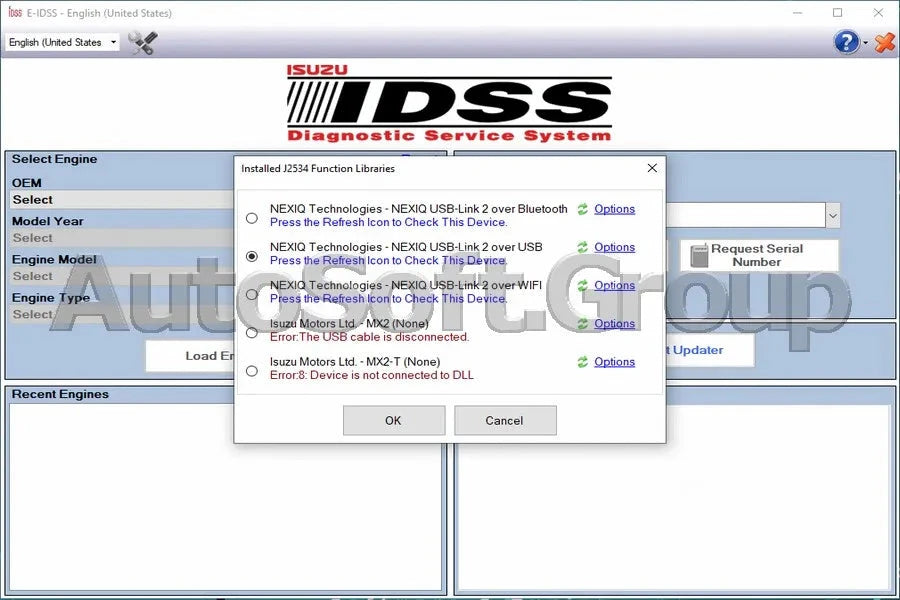Expand the arrow beside the Help icon
Viewport: 900px width, 600px height.
[x=866, y=43]
